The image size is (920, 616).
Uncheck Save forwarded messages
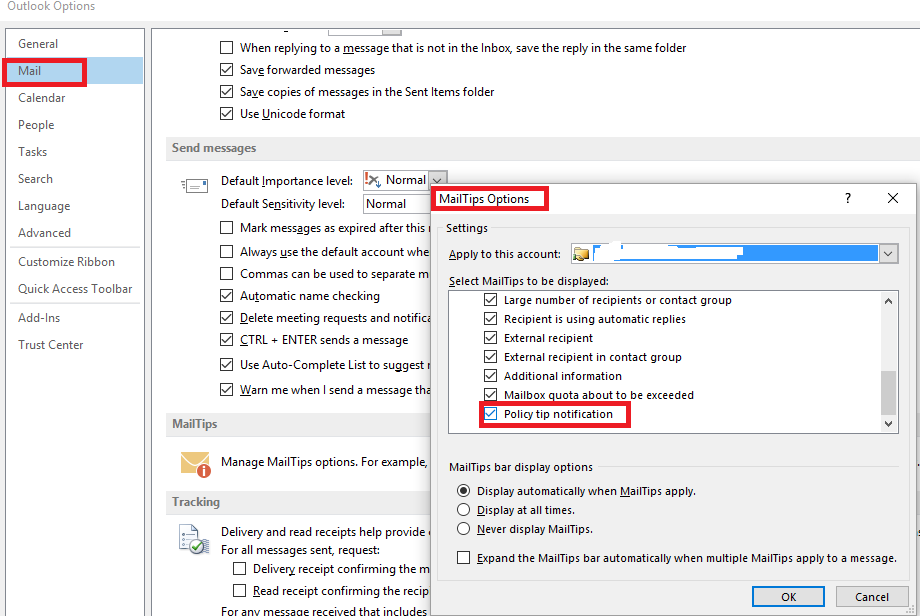(x=226, y=69)
